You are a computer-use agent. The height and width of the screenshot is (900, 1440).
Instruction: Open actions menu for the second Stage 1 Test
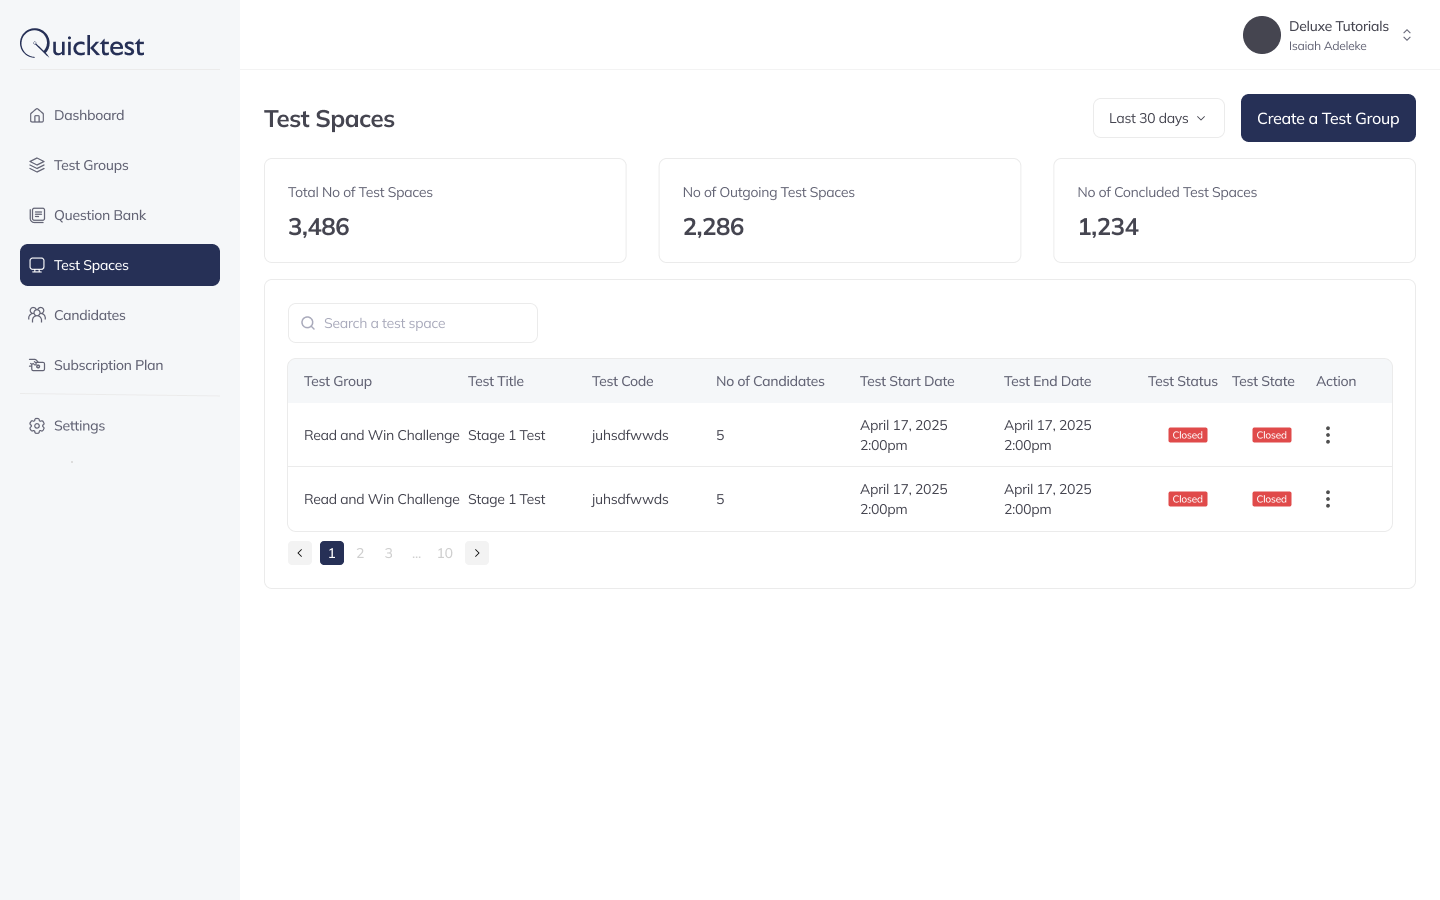pos(1328,499)
